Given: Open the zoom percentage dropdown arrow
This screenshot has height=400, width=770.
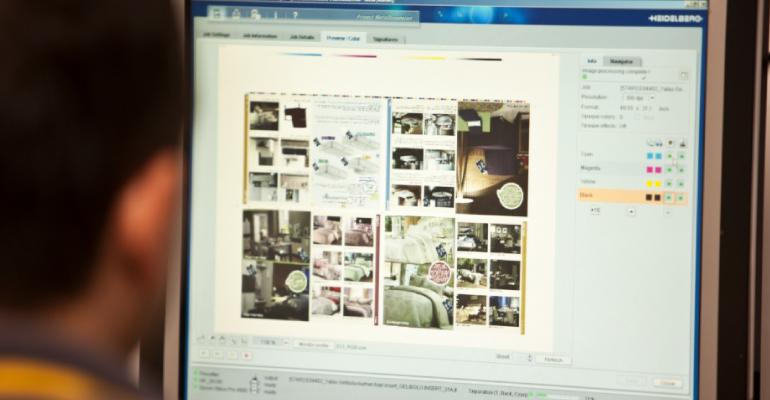Looking at the screenshot, I should click(286, 342).
